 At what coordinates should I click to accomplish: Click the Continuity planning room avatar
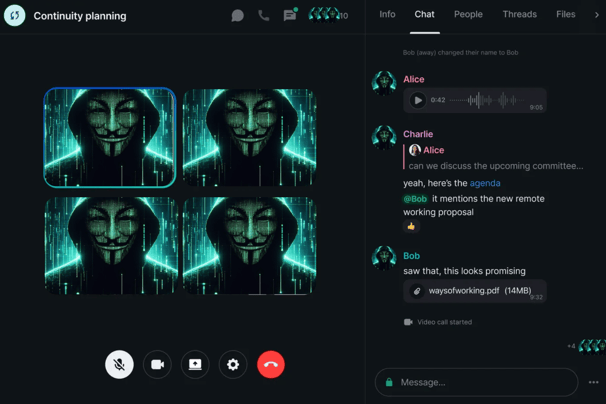click(x=14, y=15)
